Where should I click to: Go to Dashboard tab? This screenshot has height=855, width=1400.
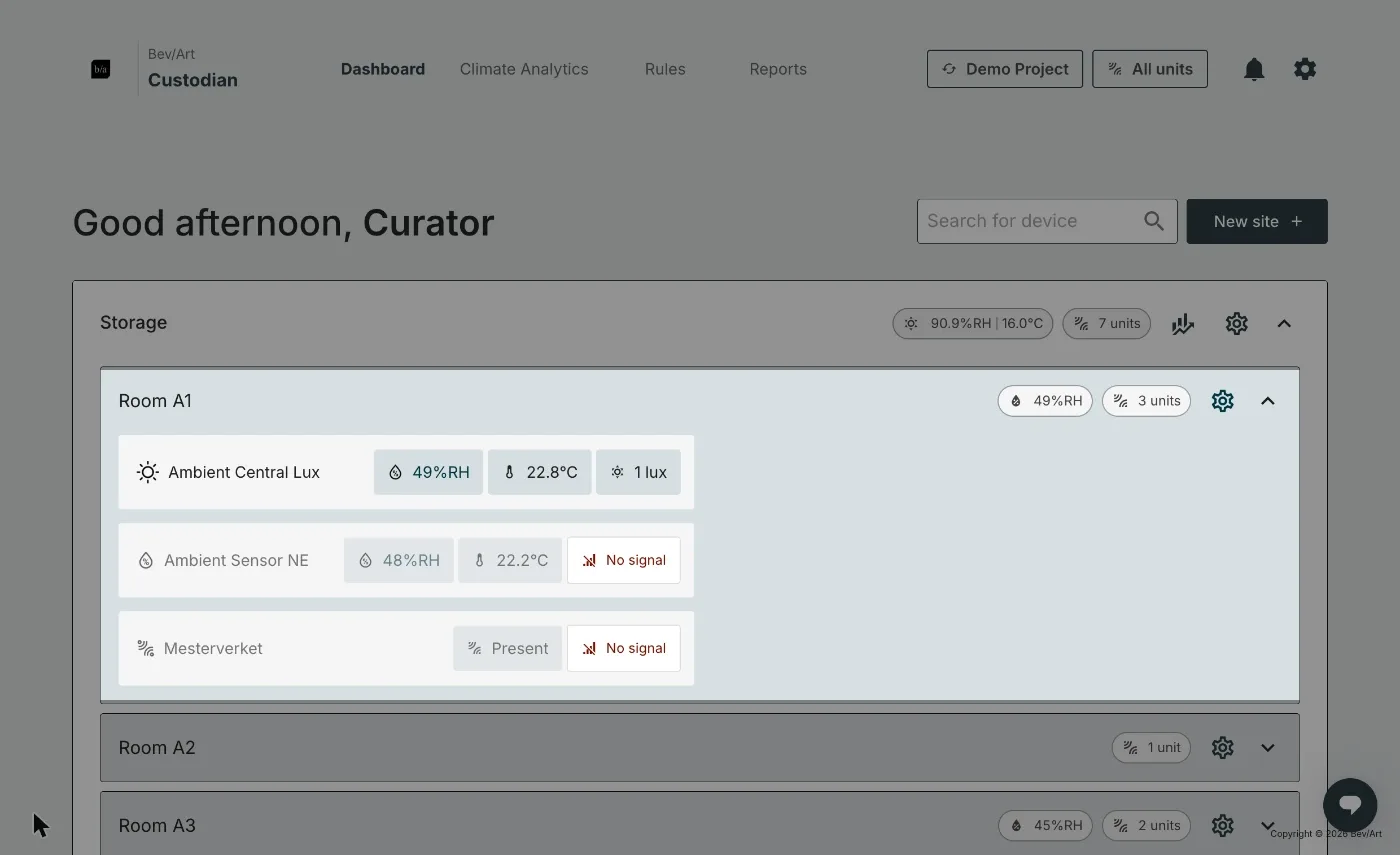383,69
